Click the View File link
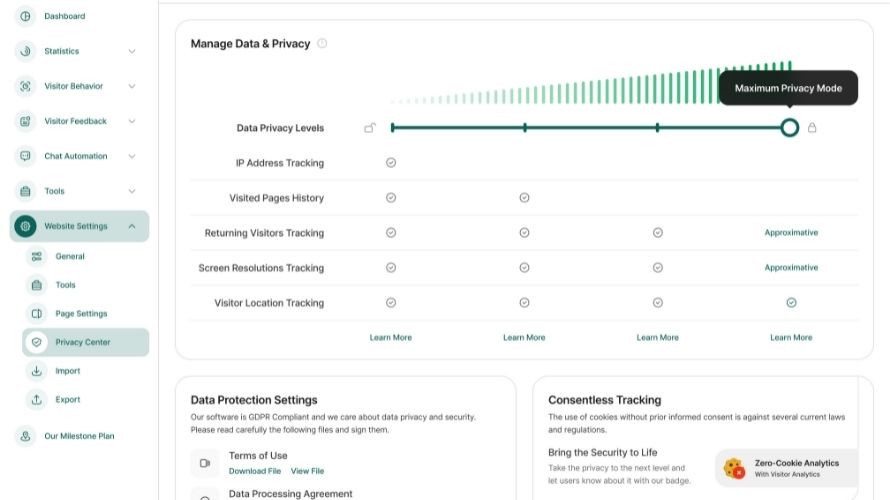 click(307, 471)
